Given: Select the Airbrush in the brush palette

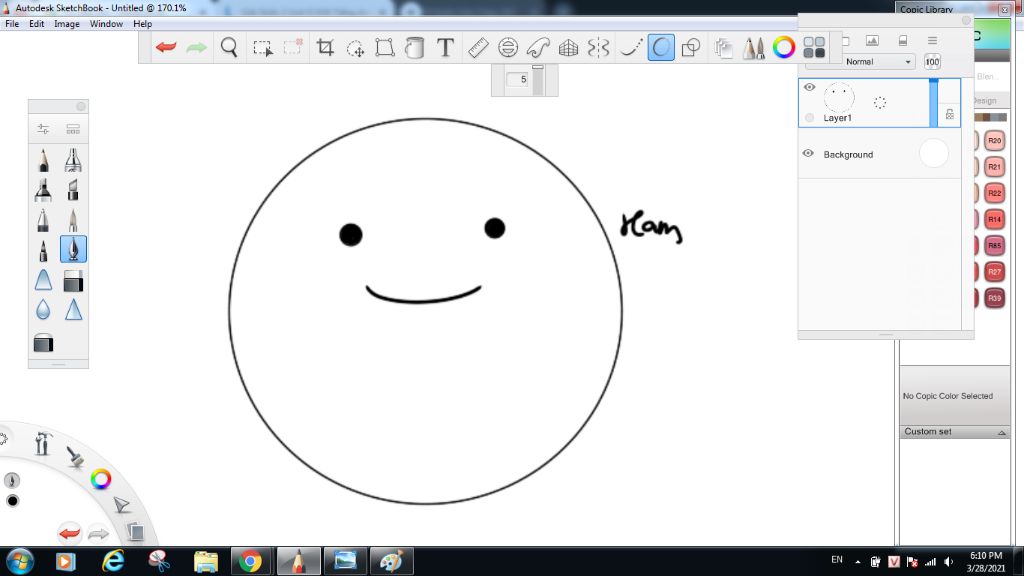Looking at the screenshot, I should coord(73,159).
